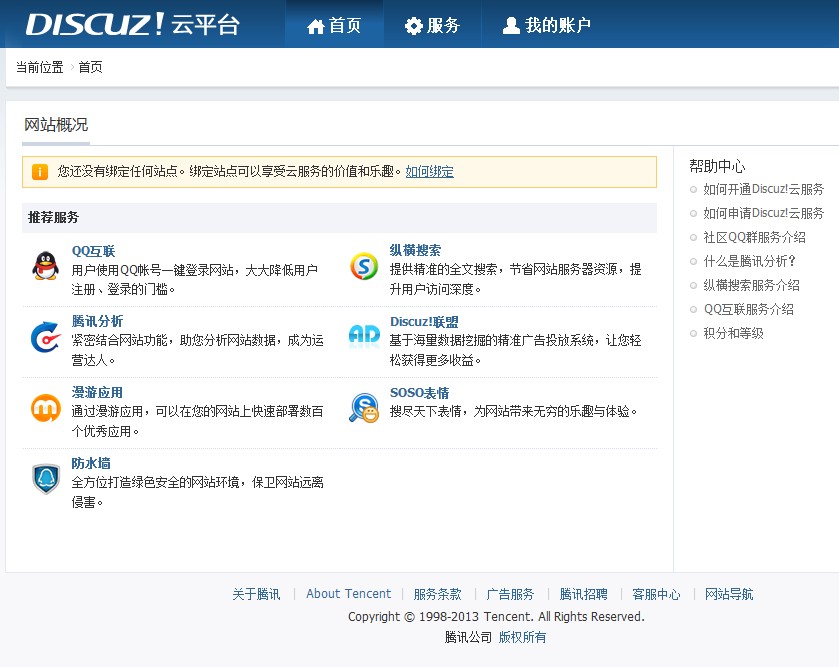Click the 腾讯分析 icon
This screenshot has height=667, width=839.
[45, 337]
